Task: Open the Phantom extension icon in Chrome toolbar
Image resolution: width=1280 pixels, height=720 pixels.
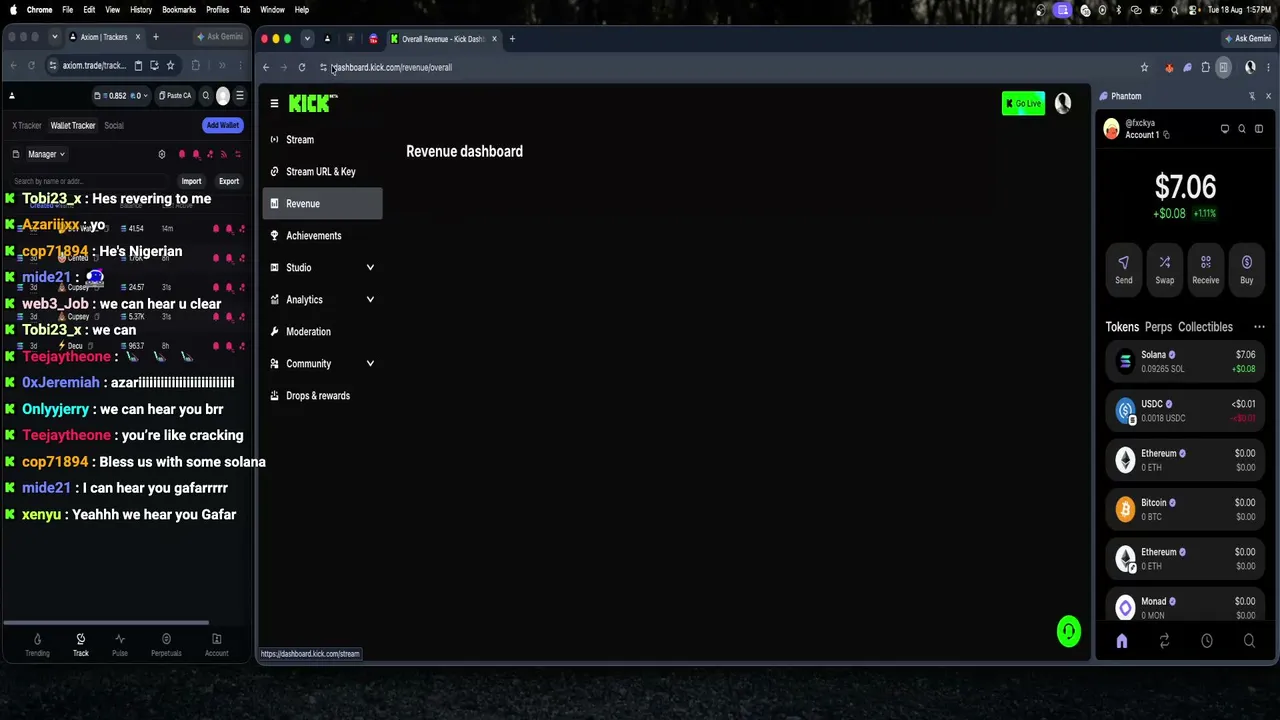Action: click(1187, 68)
